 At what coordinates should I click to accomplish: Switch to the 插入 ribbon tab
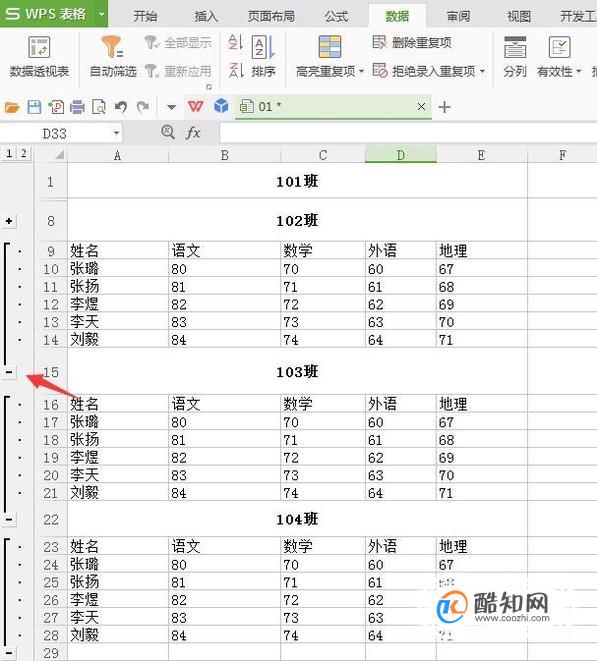pos(206,16)
